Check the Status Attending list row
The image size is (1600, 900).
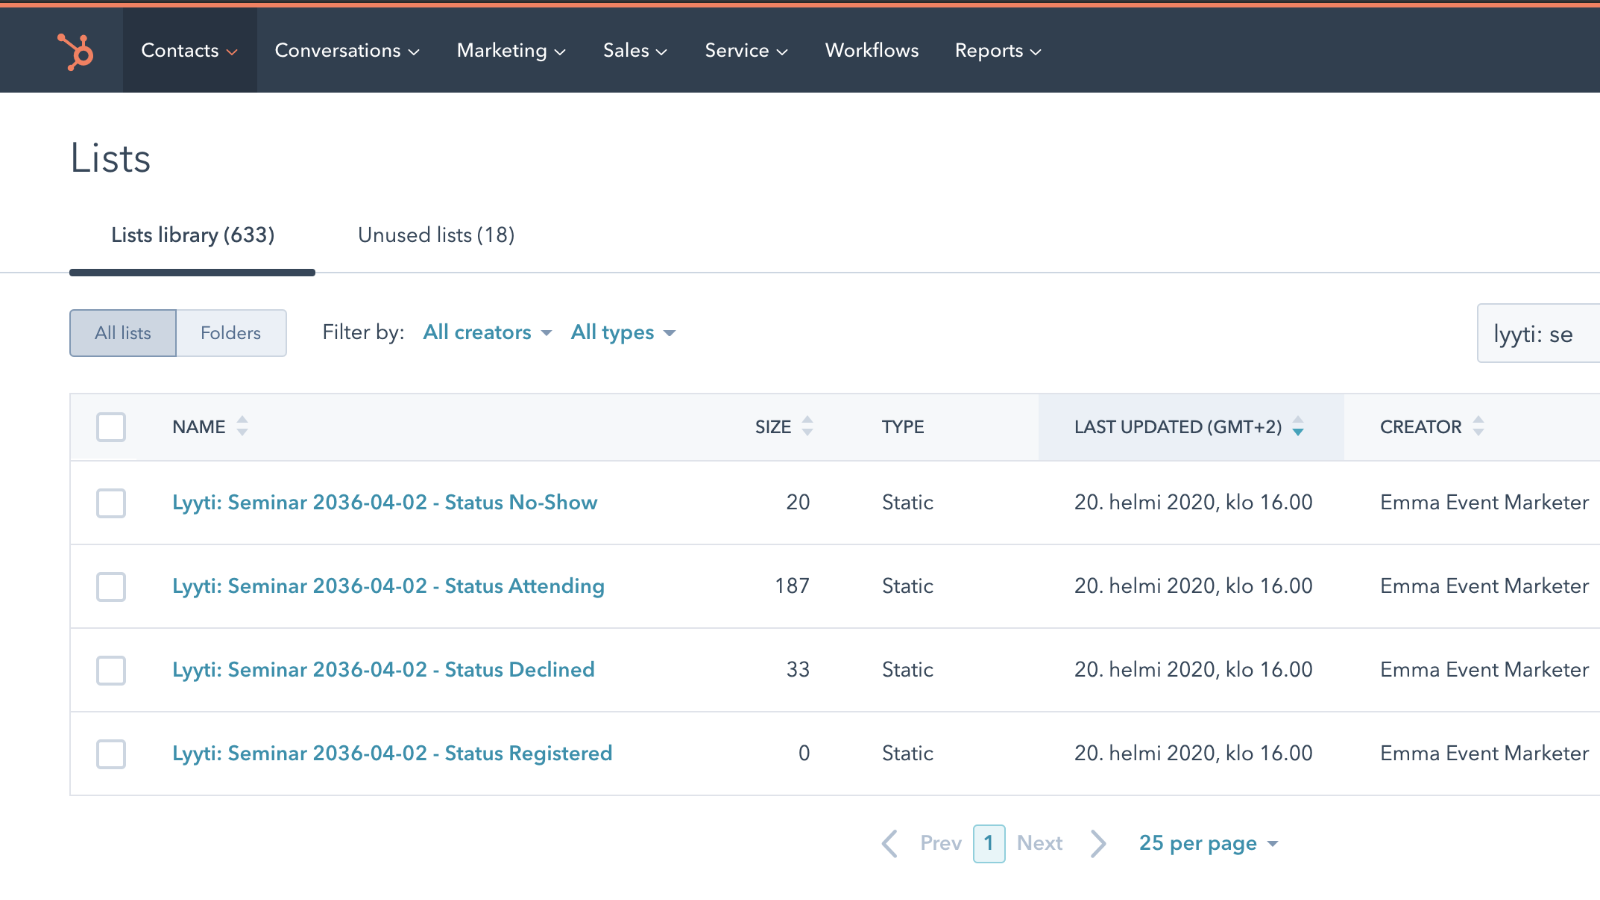[x=111, y=587]
